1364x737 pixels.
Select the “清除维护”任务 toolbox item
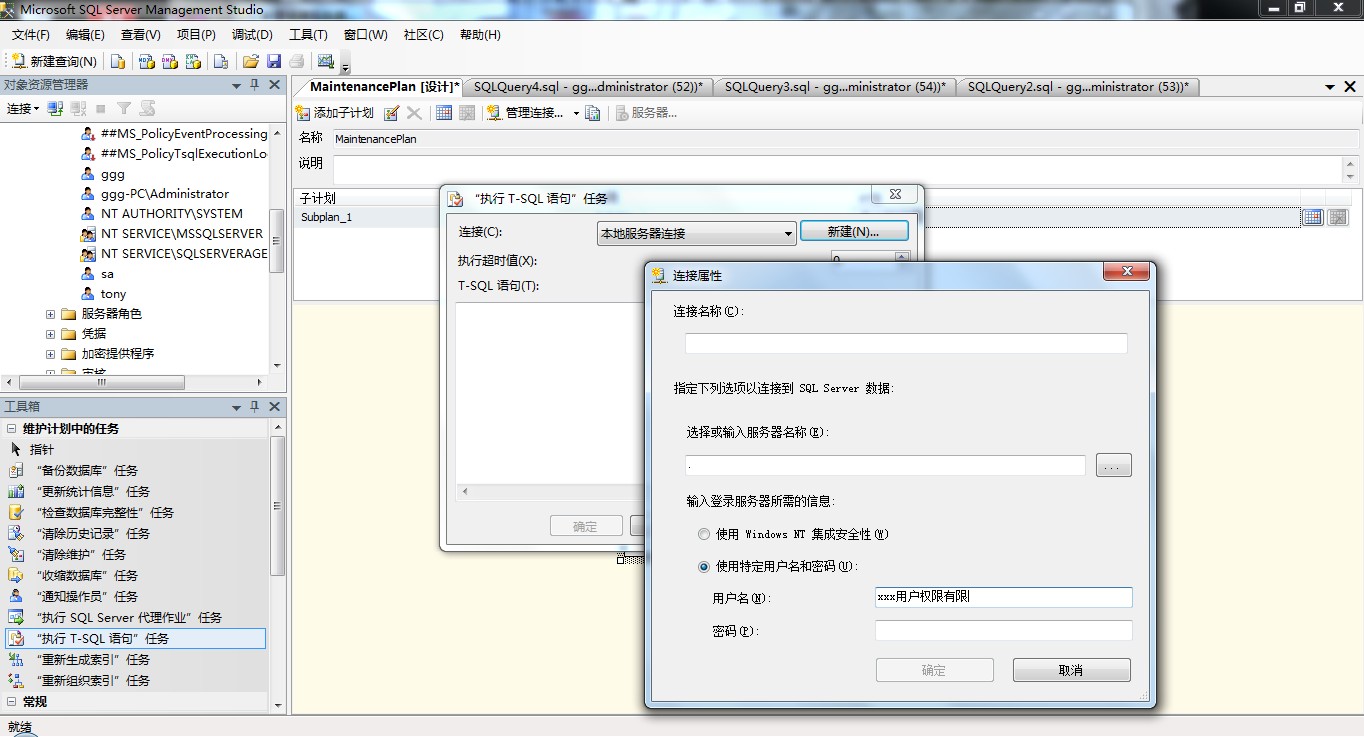click(x=135, y=554)
